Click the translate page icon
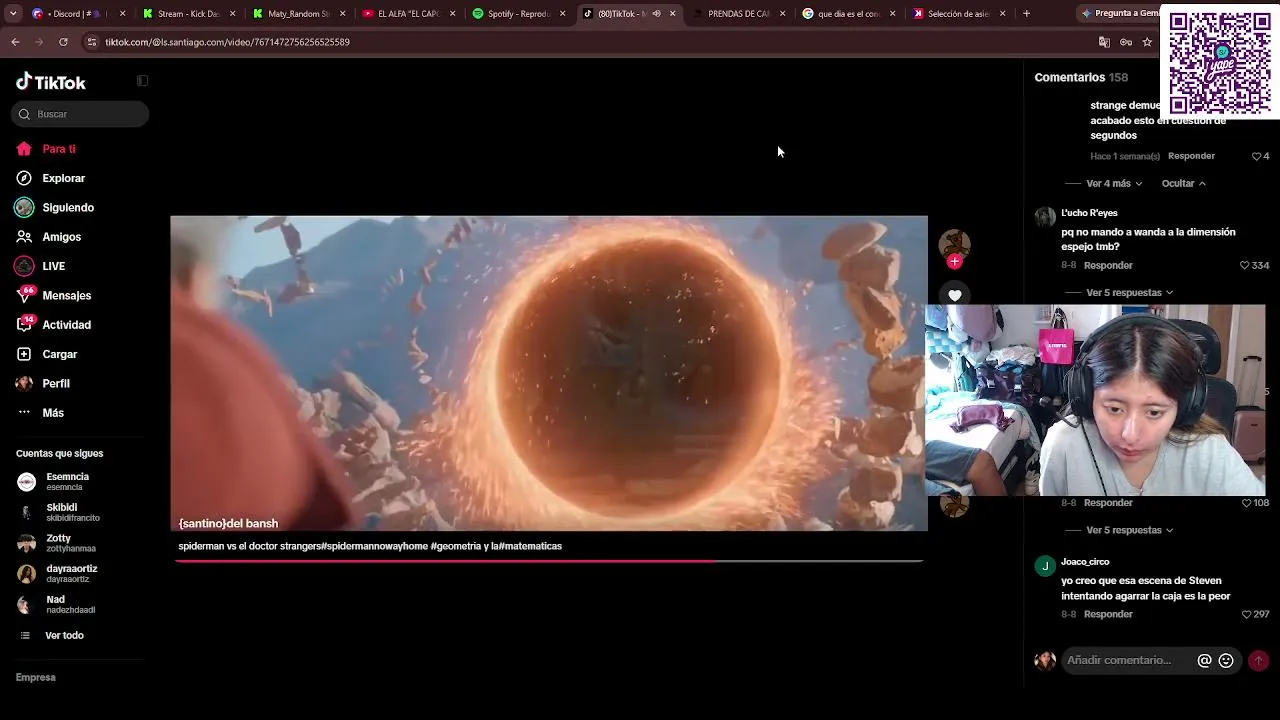This screenshot has width=1280, height=720. point(1104,42)
